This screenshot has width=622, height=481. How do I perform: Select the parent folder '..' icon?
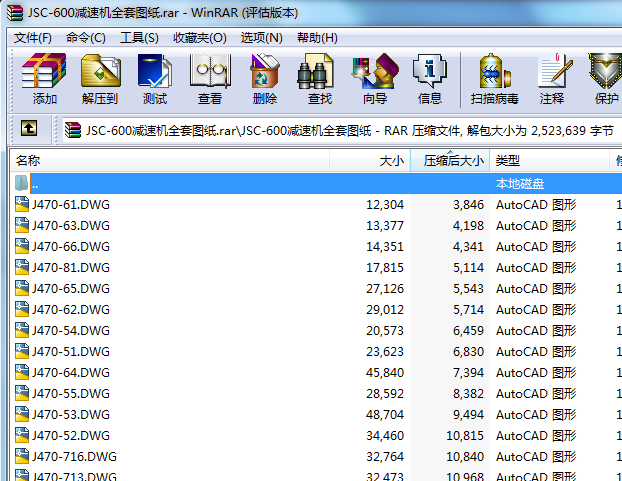[21, 183]
